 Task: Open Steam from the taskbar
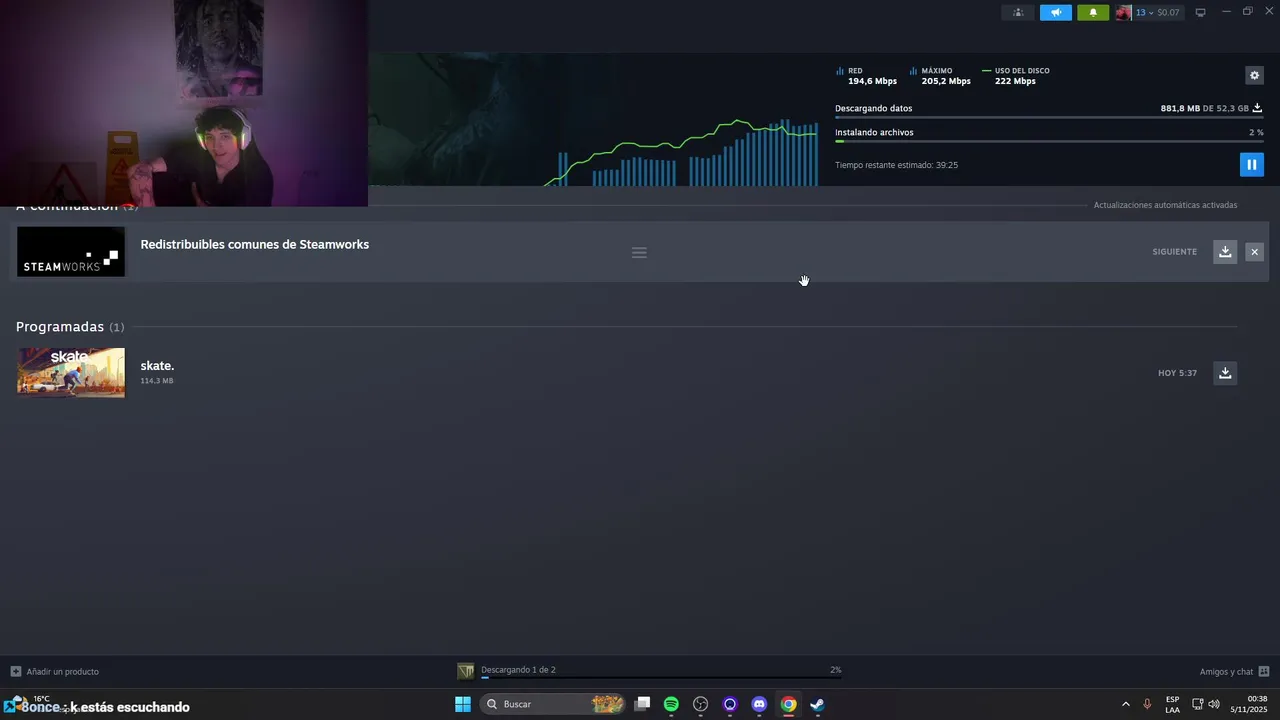[x=817, y=704]
